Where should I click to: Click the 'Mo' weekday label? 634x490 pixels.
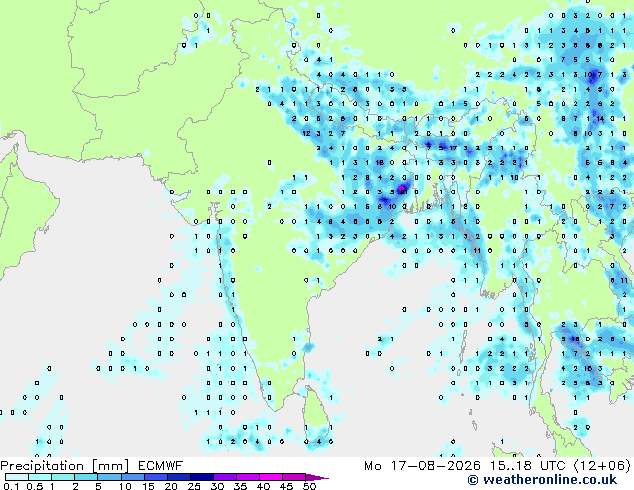click(x=372, y=466)
